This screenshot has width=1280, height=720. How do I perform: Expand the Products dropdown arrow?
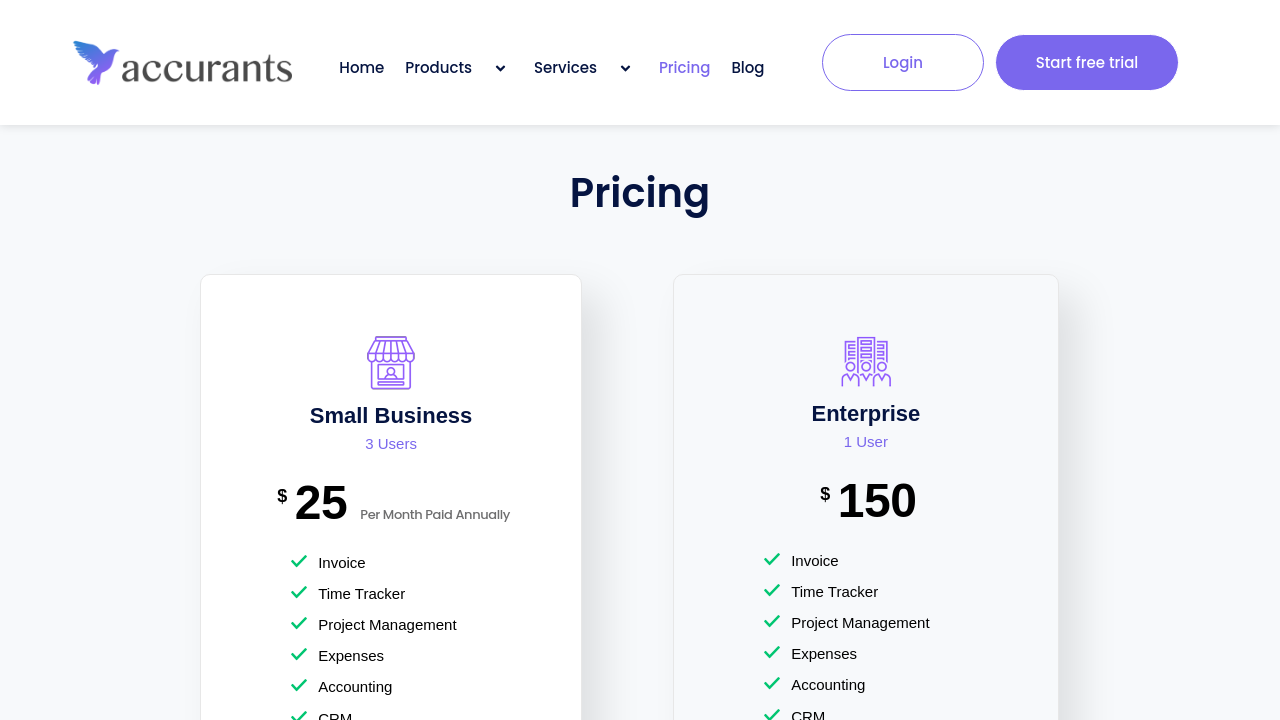click(500, 68)
